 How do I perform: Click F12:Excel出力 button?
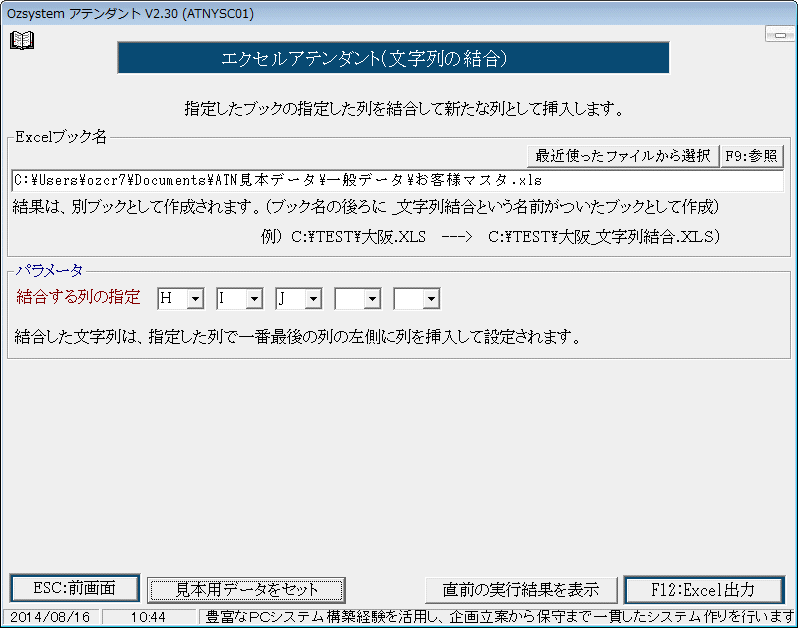pyautogui.click(x=704, y=590)
